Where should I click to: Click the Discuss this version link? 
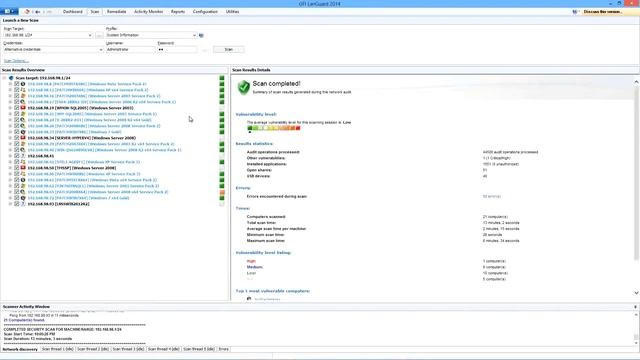(602, 12)
